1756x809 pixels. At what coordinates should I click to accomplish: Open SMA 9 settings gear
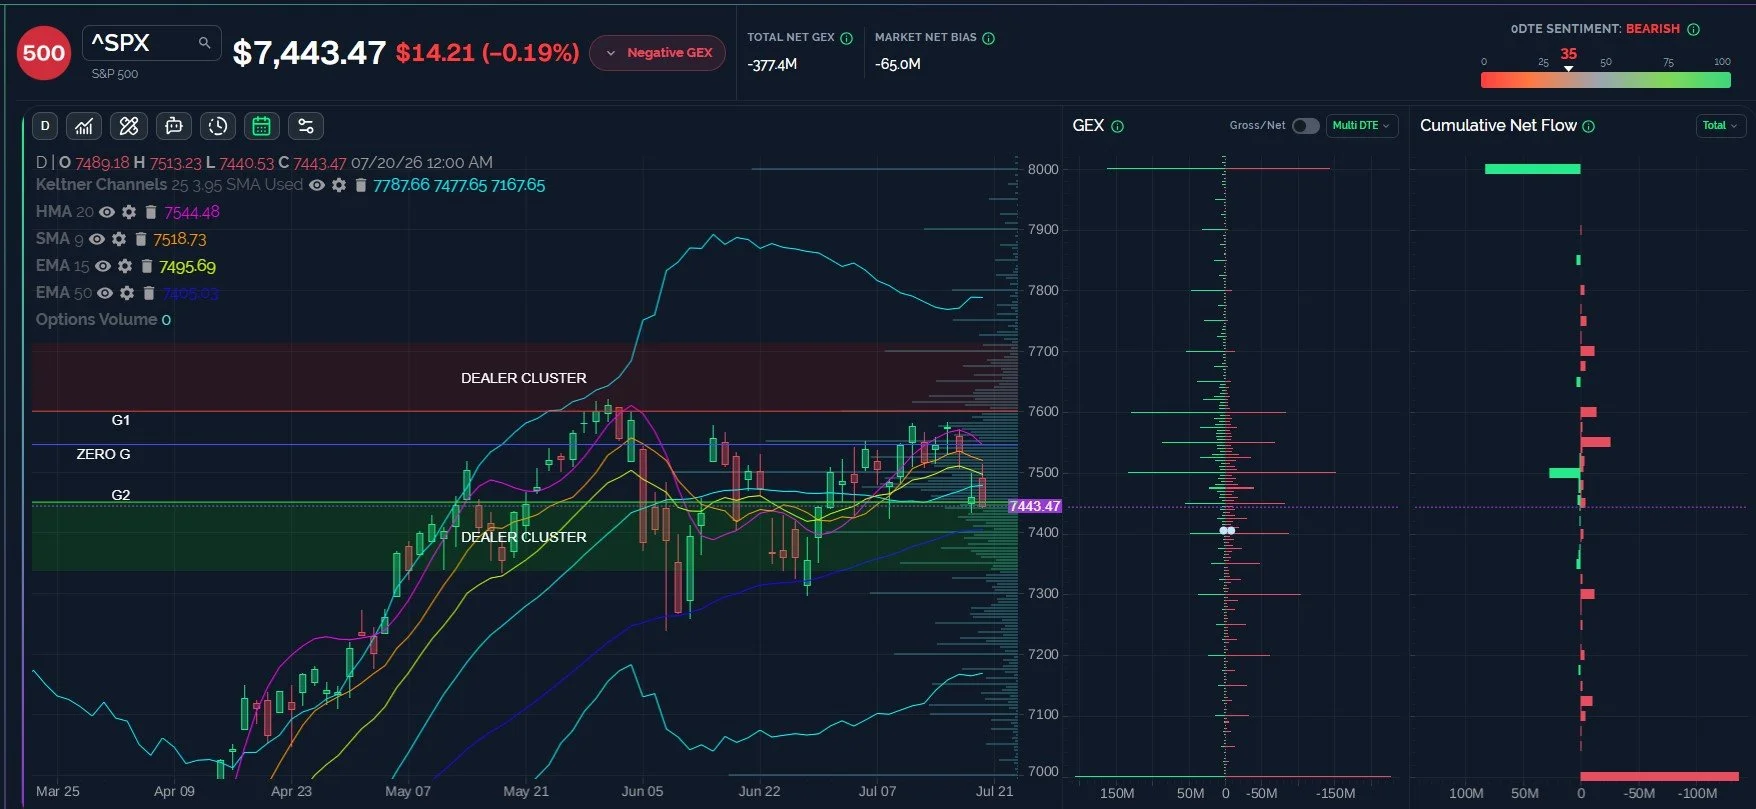pyautogui.click(x=119, y=239)
